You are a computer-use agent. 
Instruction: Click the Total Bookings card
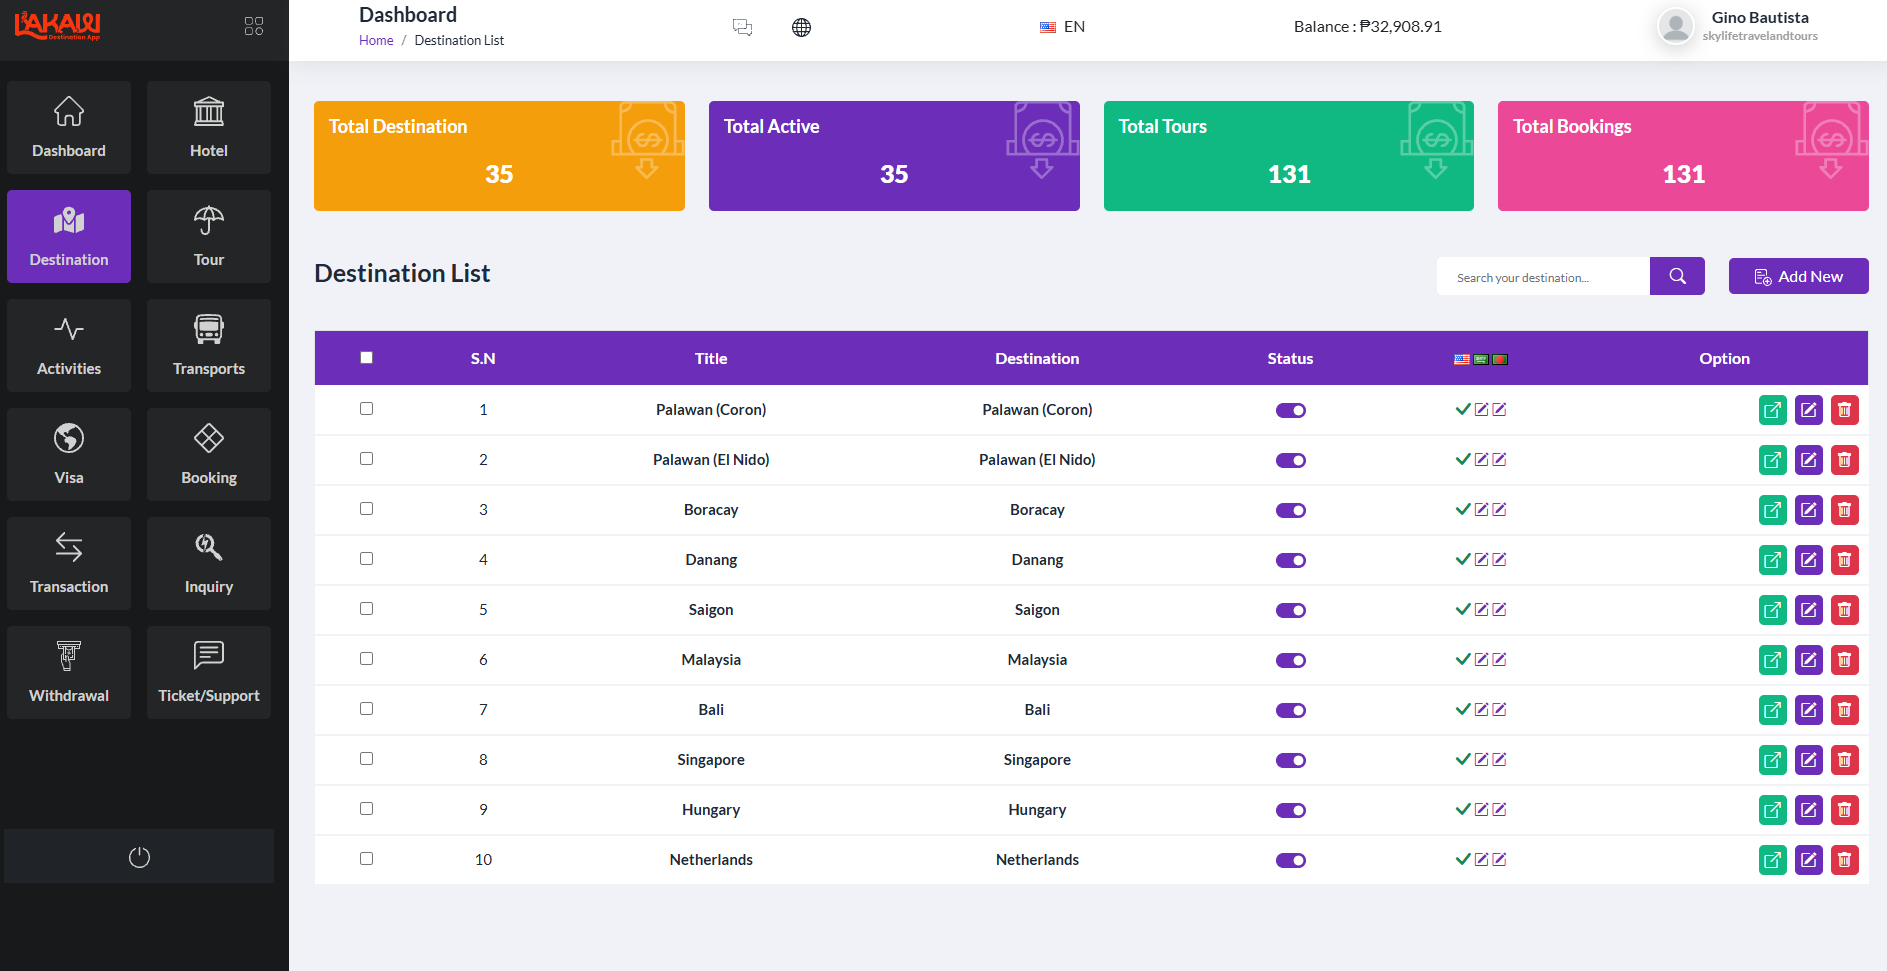1683,156
